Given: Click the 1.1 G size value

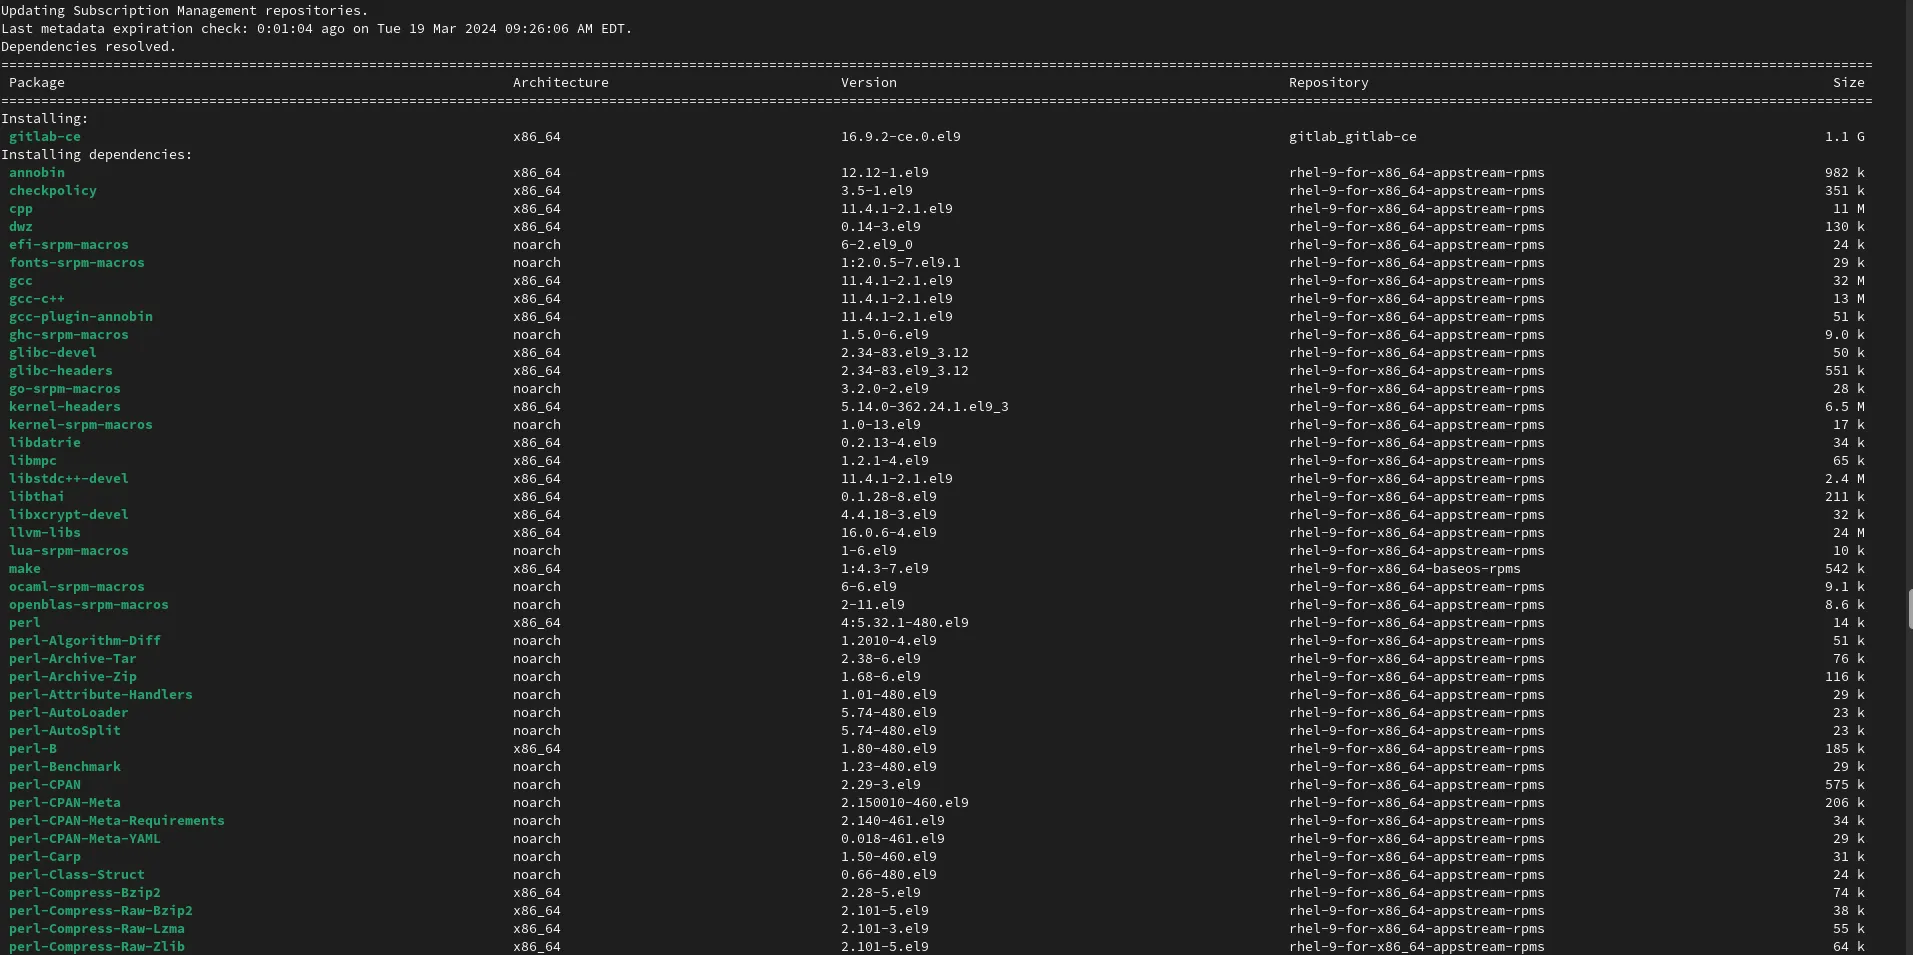Looking at the screenshot, I should [x=1845, y=137].
